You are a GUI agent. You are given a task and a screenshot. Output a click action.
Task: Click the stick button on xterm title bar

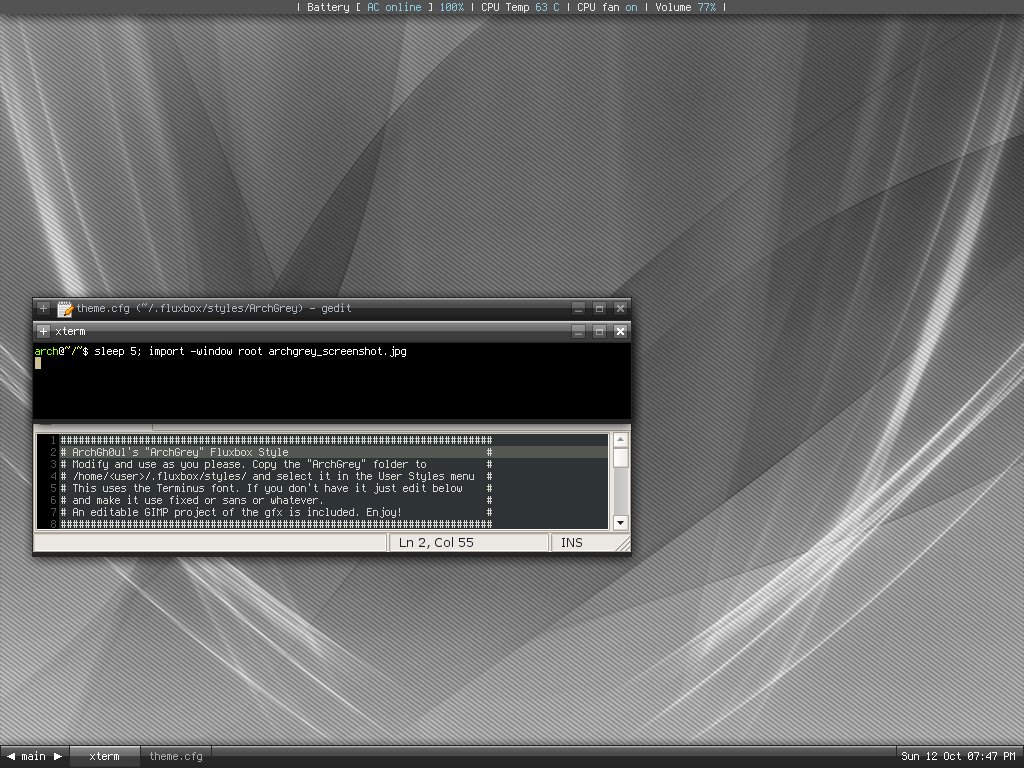coord(43,331)
